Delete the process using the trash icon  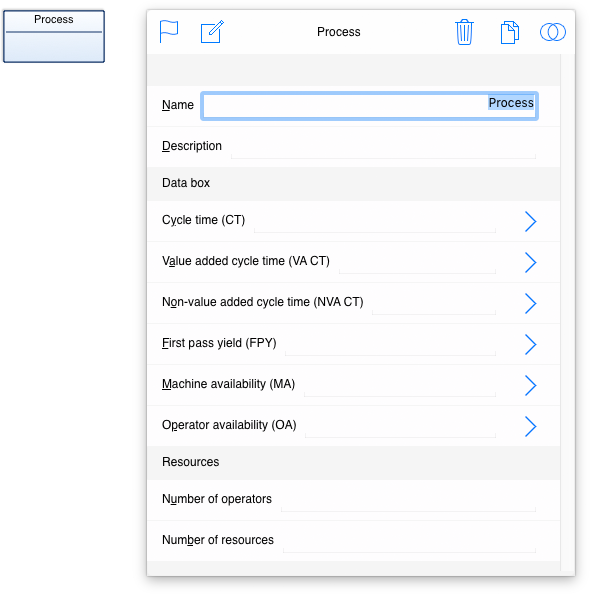coord(464,32)
